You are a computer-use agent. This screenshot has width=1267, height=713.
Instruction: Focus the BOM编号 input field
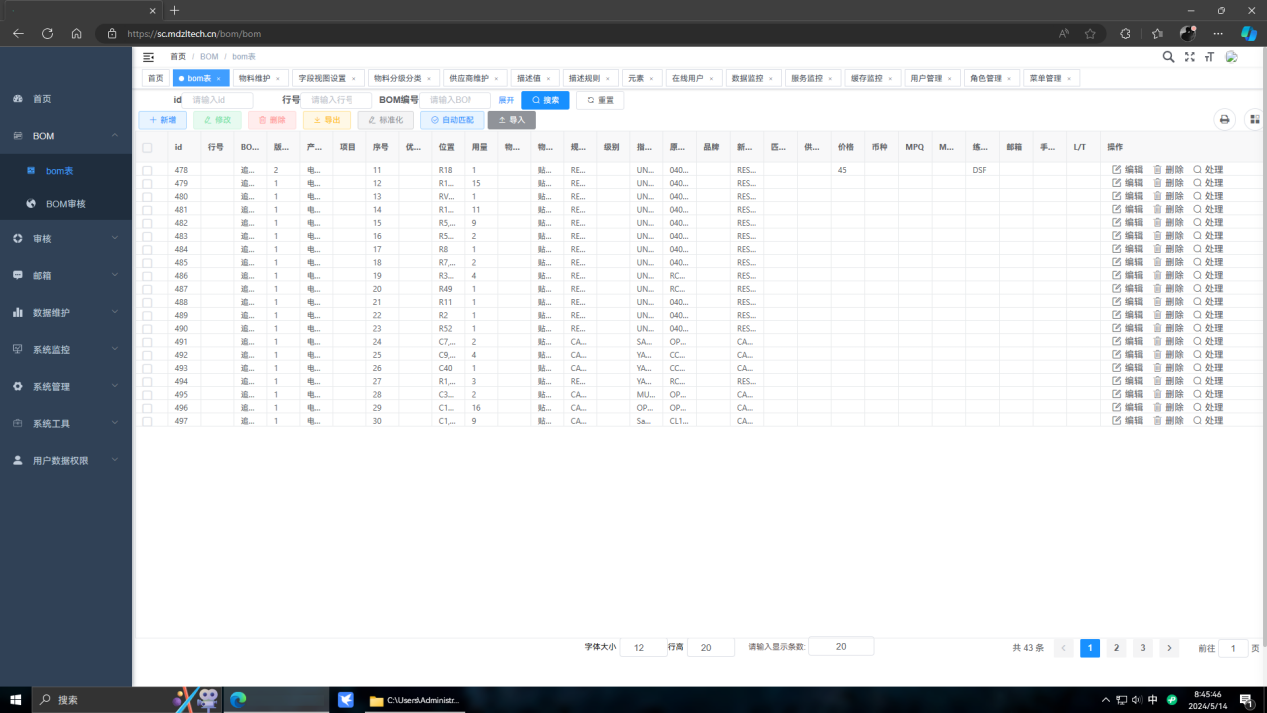[456, 100]
